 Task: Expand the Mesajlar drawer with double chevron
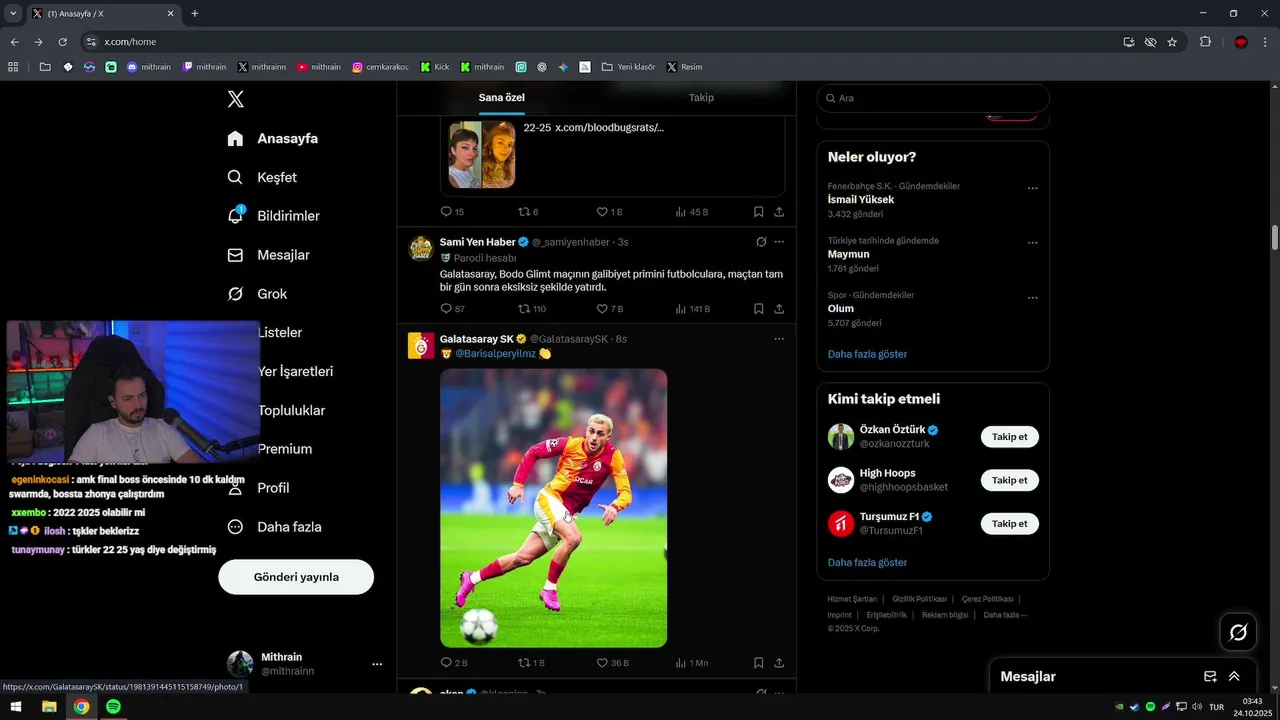[1234, 677]
